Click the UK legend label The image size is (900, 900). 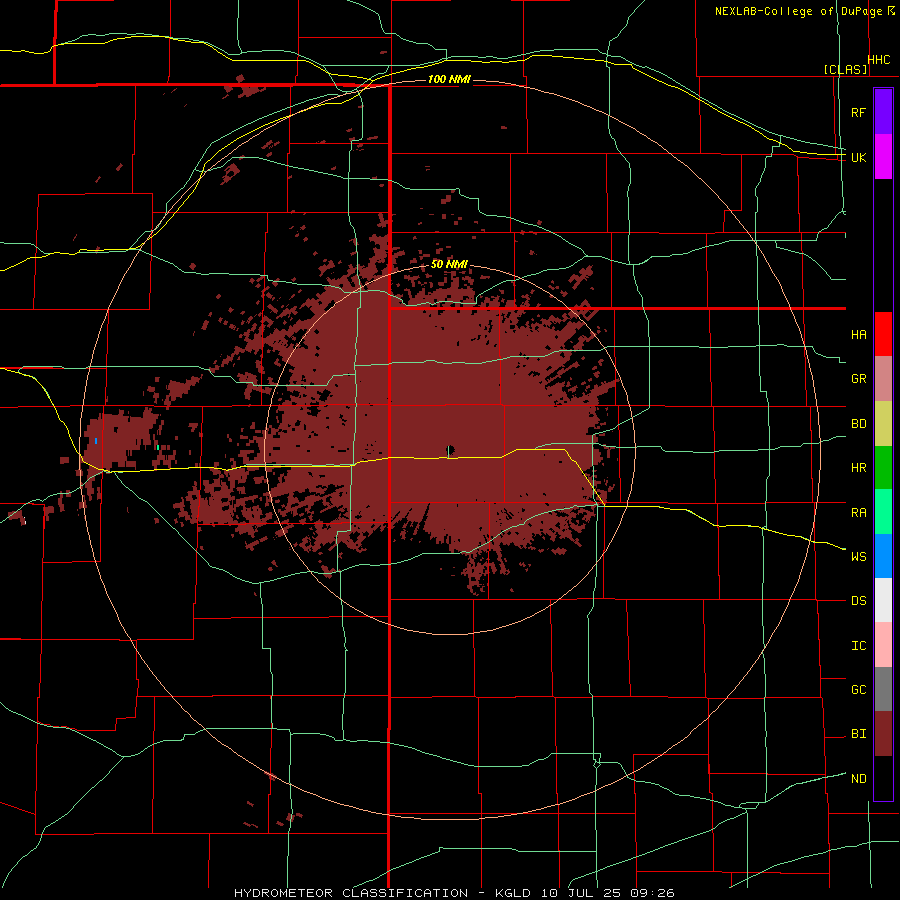pyautogui.click(x=859, y=157)
